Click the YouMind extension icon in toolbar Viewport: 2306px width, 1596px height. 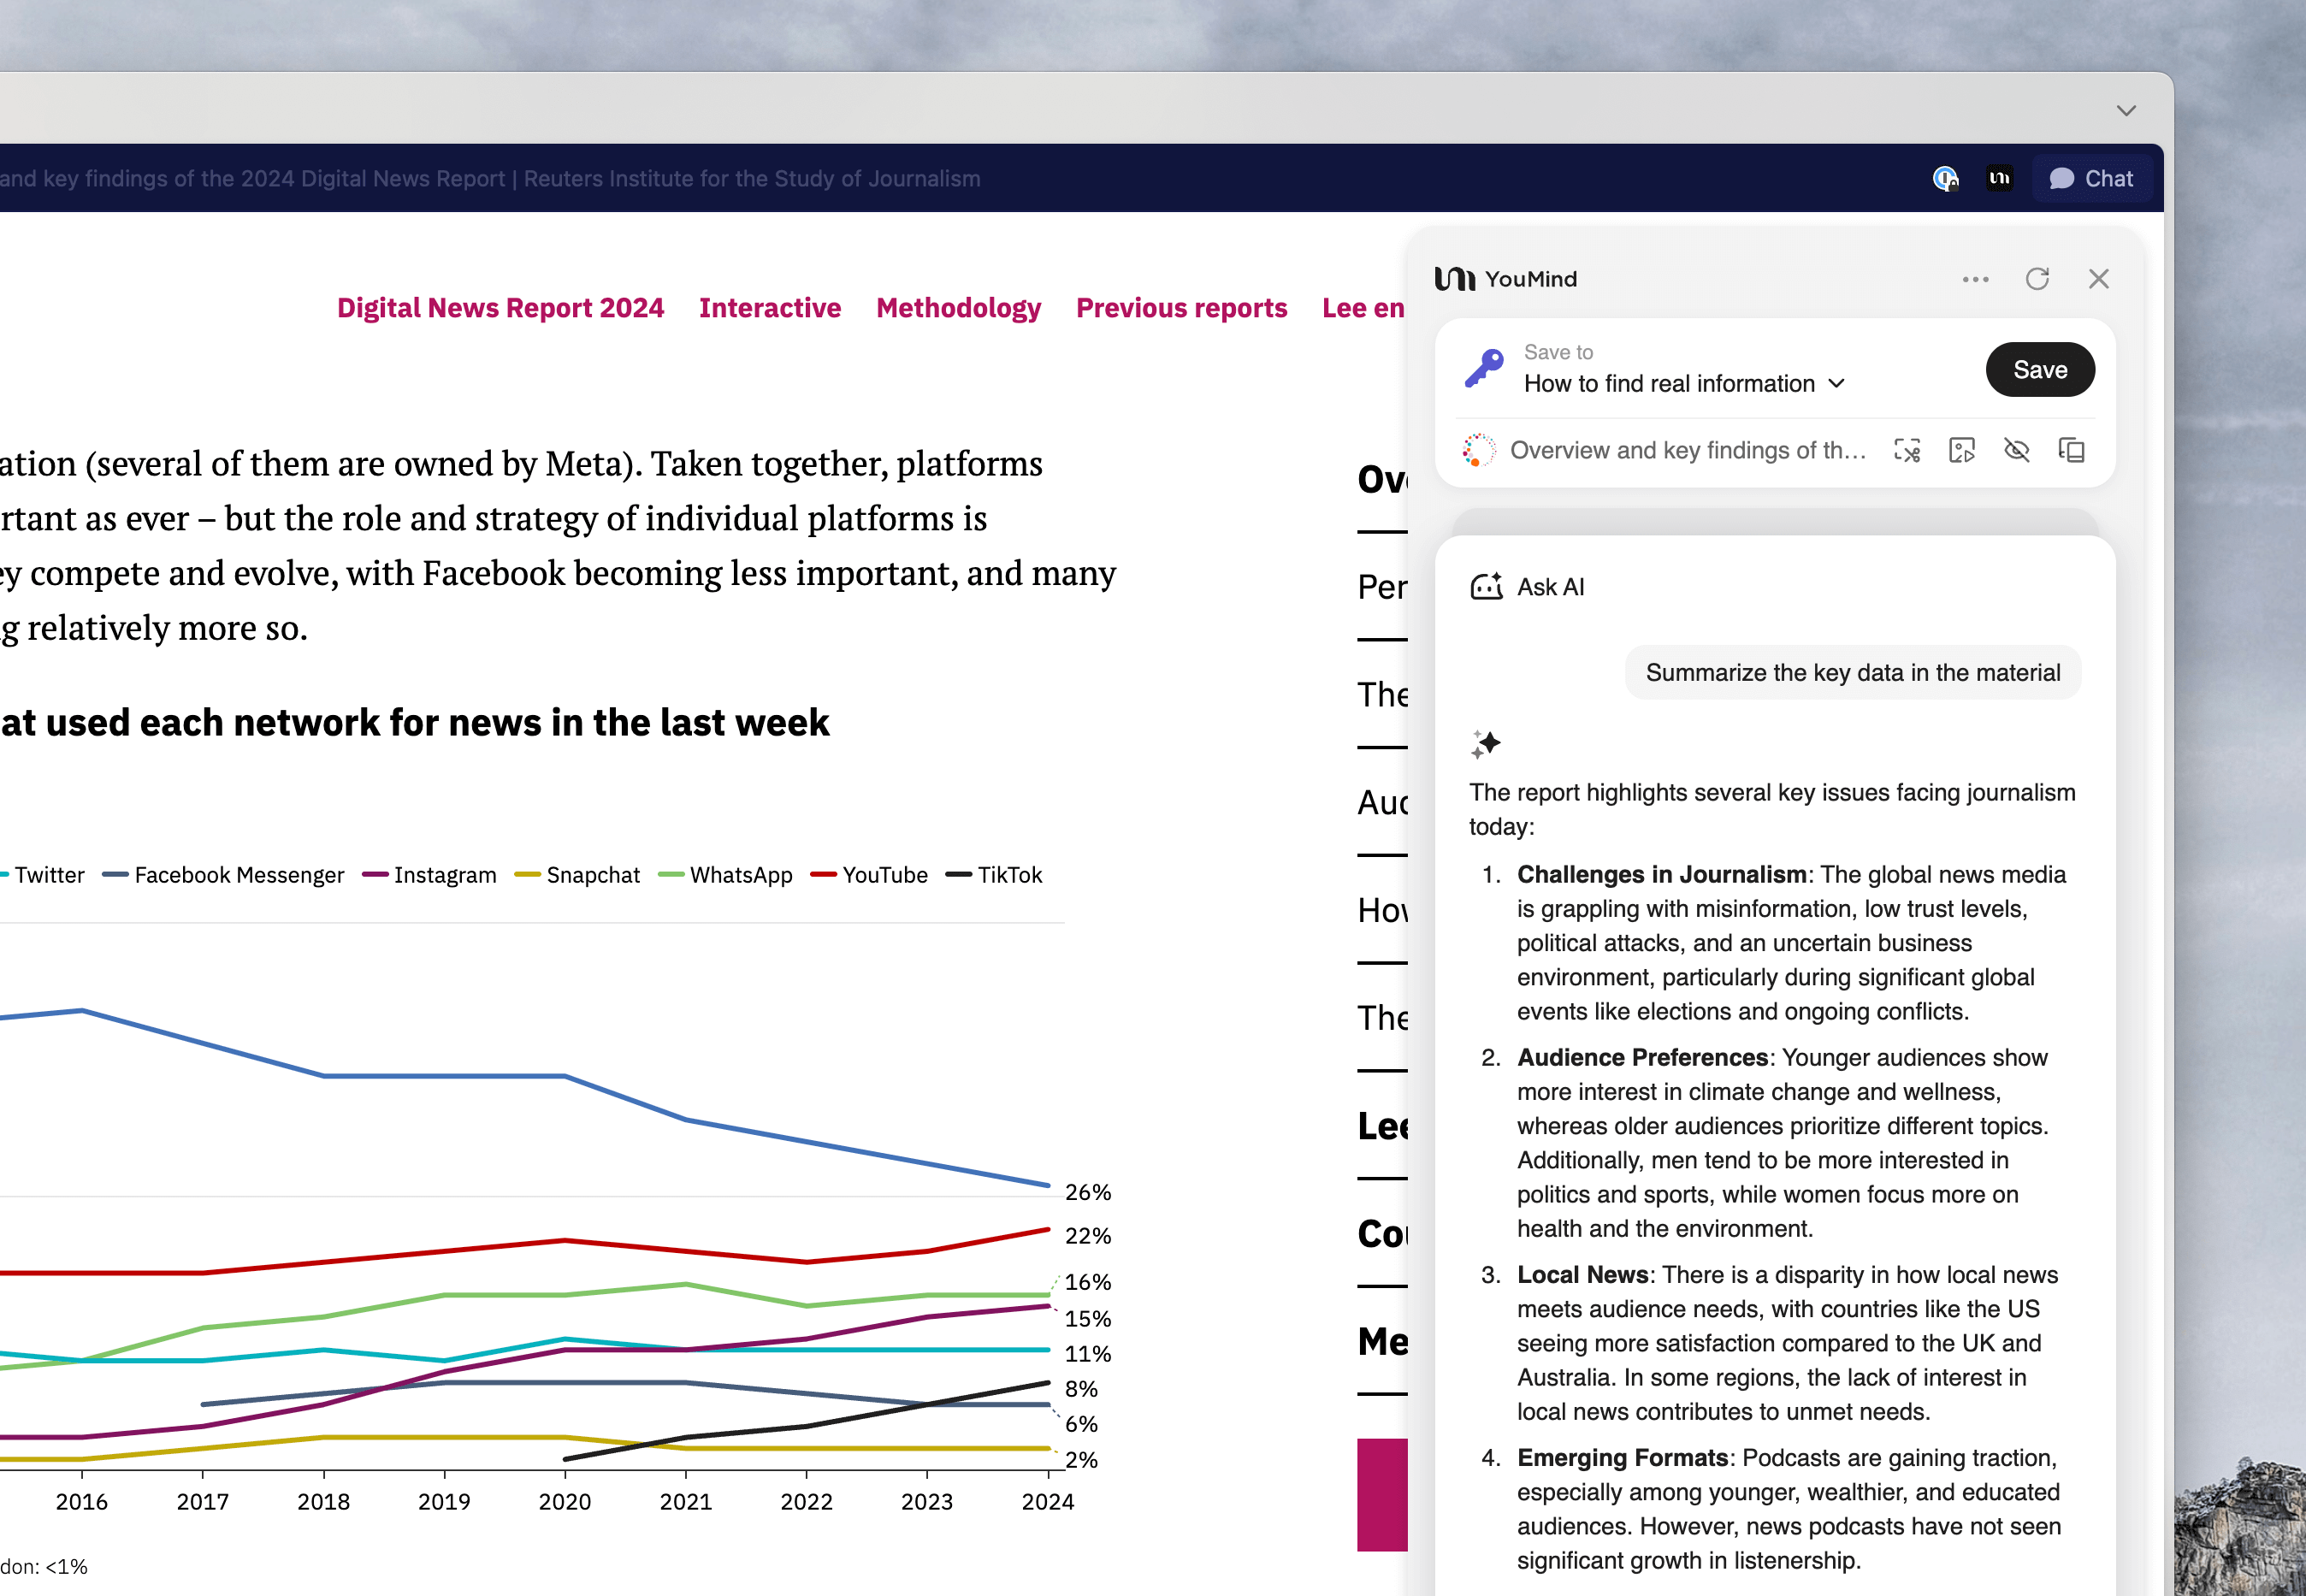tap(1999, 178)
